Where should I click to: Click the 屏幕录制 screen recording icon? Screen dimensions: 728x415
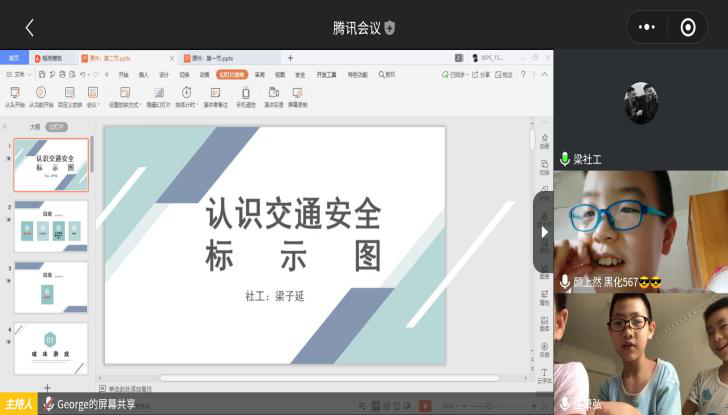(x=297, y=93)
